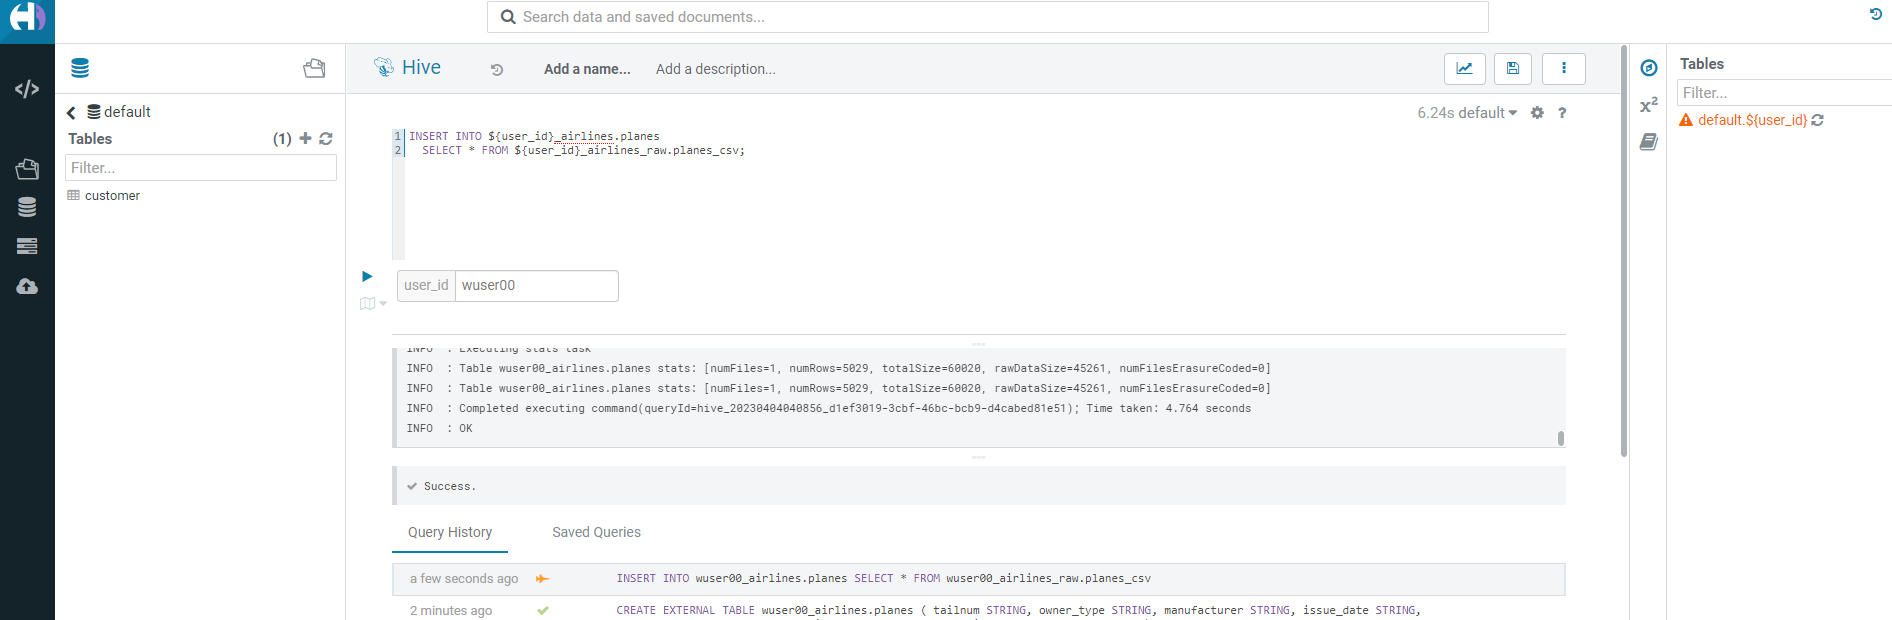The height and width of the screenshot is (620, 1892).
Task: Click the left panel Tables heading
Action: click(90, 139)
